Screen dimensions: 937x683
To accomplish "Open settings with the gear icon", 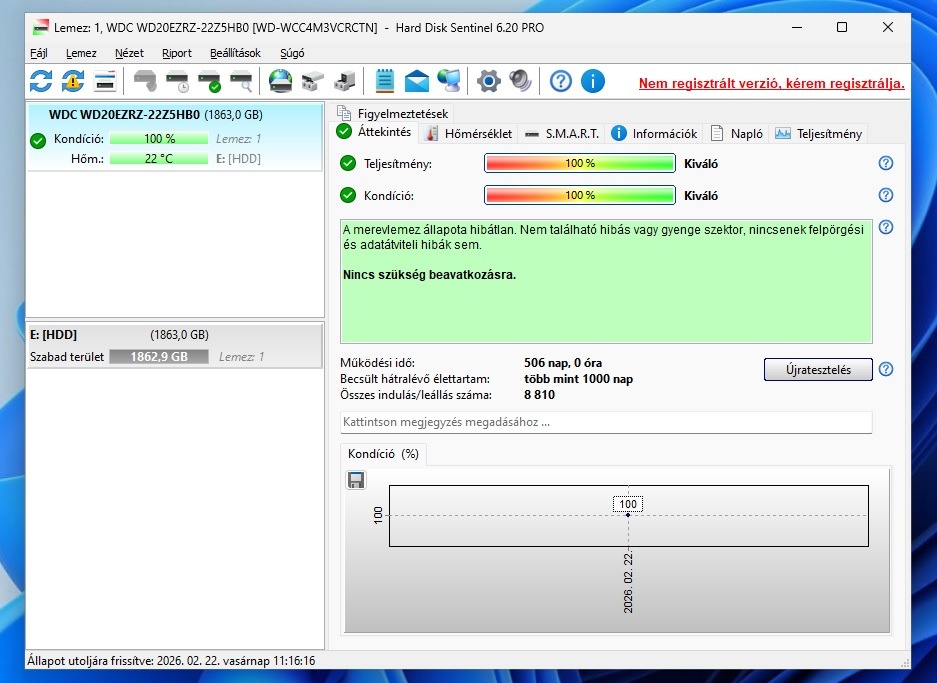I will (x=488, y=81).
